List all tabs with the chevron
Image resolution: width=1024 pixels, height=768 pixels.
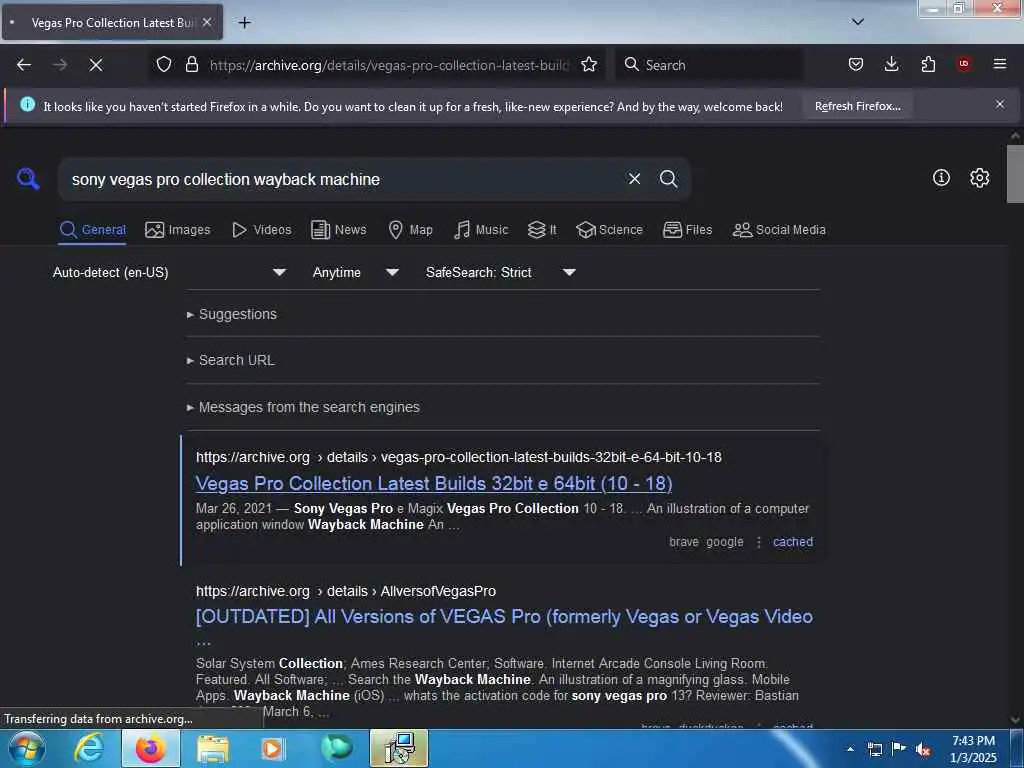tap(858, 22)
